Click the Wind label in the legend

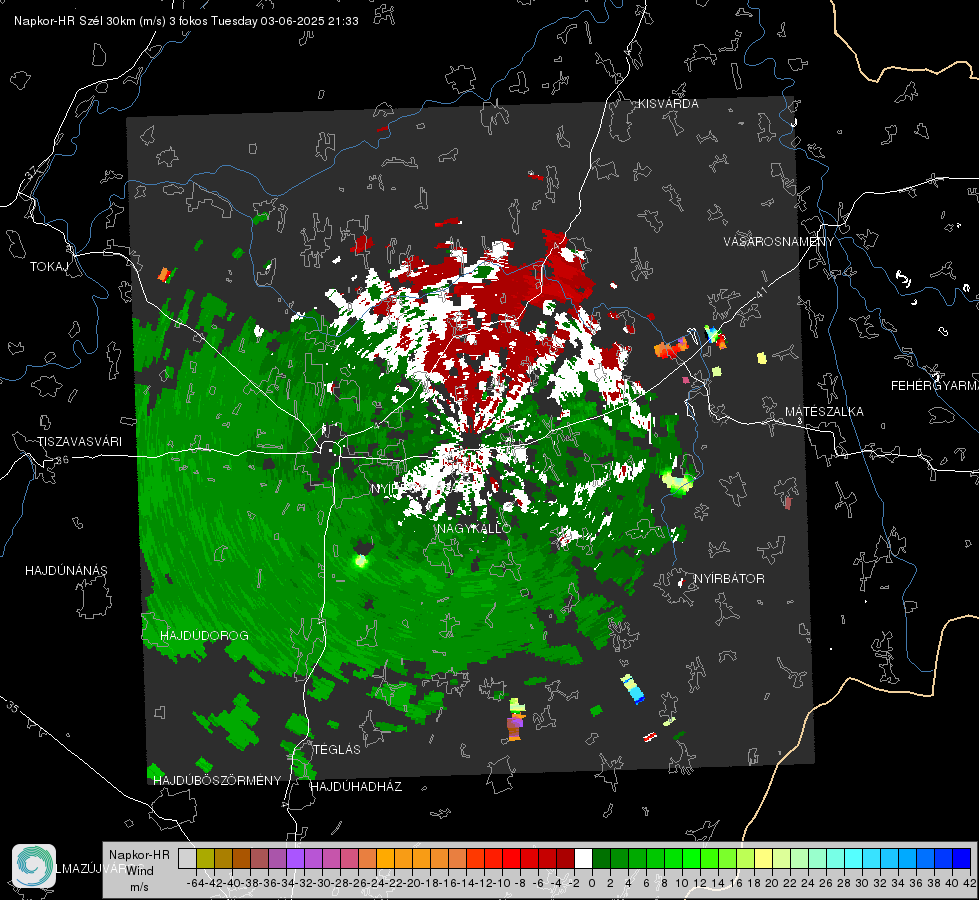[x=140, y=870]
